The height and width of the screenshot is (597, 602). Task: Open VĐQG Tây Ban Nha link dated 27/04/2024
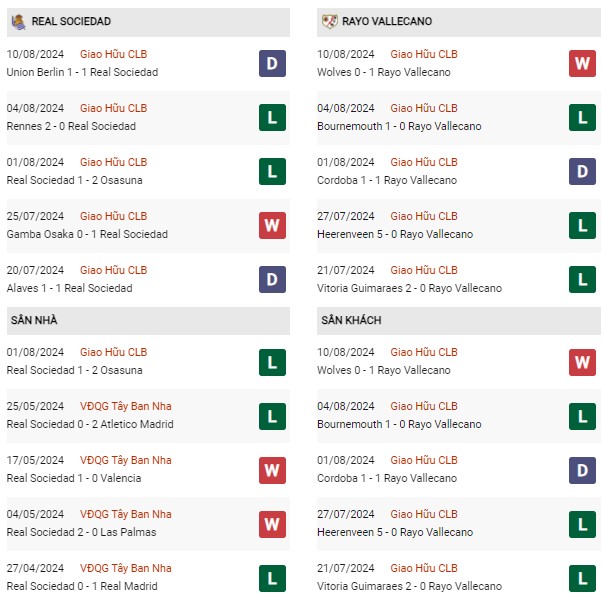(126, 568)
